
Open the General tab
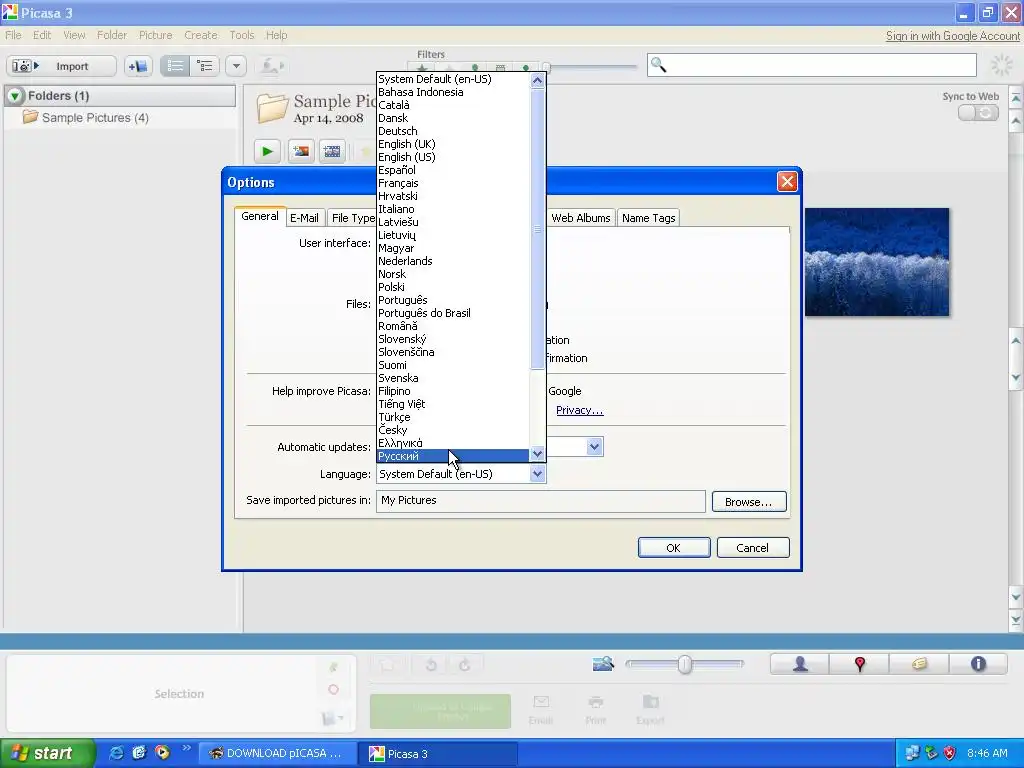(260, 216)
